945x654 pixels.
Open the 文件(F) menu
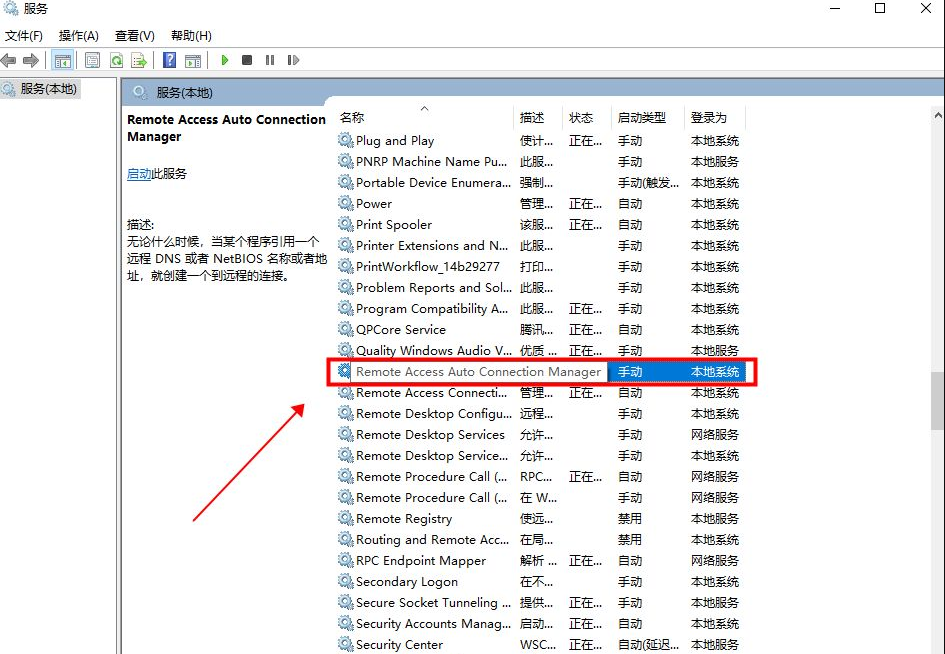(x=24, y=36)
